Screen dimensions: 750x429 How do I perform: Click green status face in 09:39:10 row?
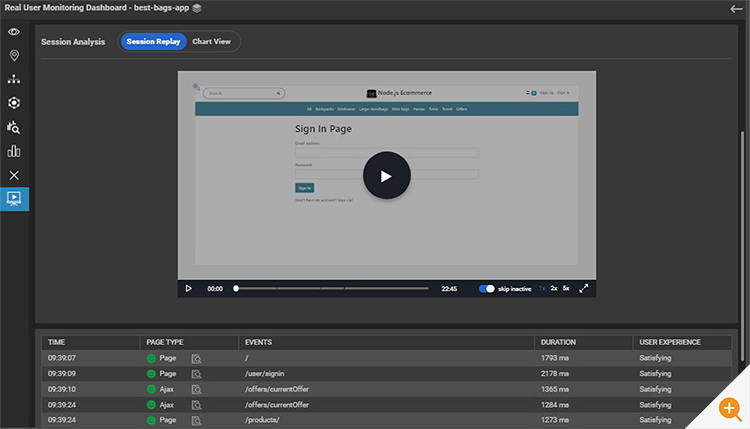151,389
